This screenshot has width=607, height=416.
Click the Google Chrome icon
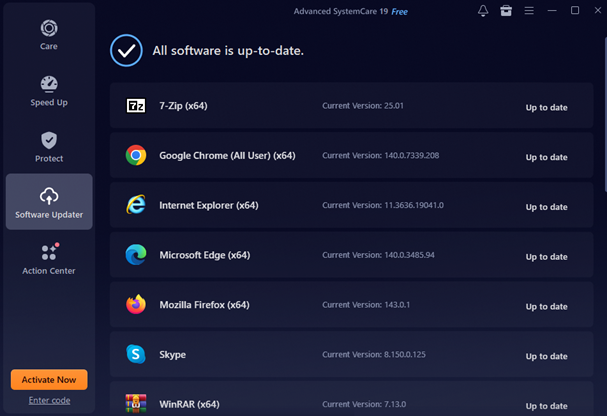tap(136, 156)
